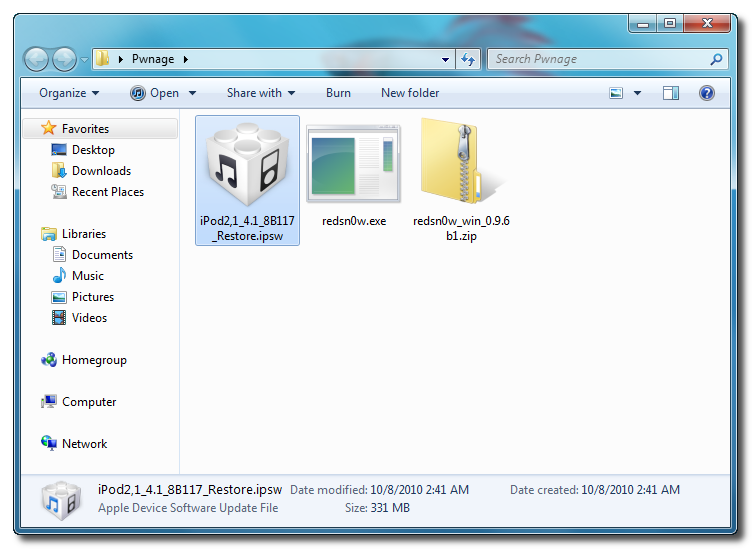Select Music under Libraries
Screen dimensions: 752x549
coord(88,276)
